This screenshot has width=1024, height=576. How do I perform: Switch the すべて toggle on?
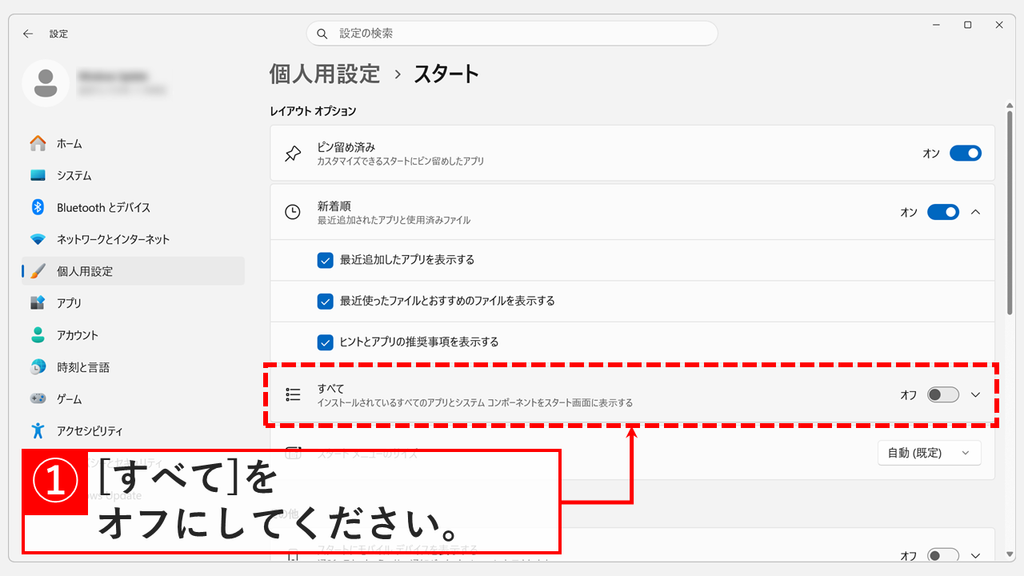click(x=943, y=394)
